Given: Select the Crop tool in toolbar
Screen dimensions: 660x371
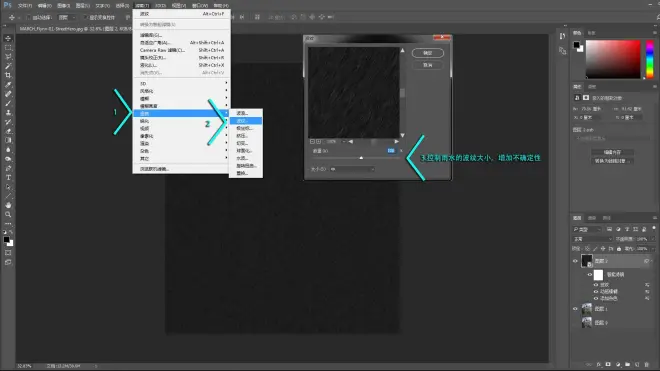Looking at the screenshot, I should point(8,75).
